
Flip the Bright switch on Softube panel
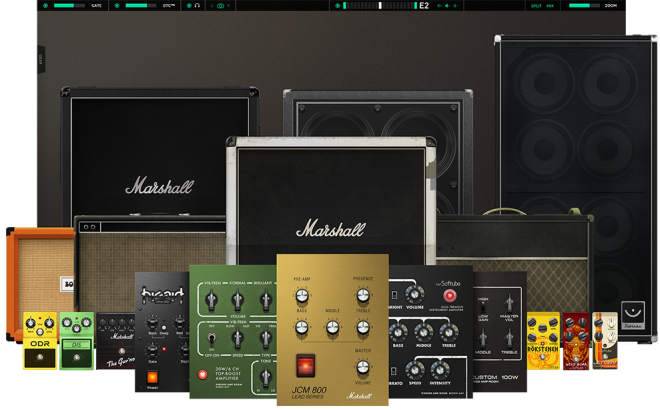394,295
